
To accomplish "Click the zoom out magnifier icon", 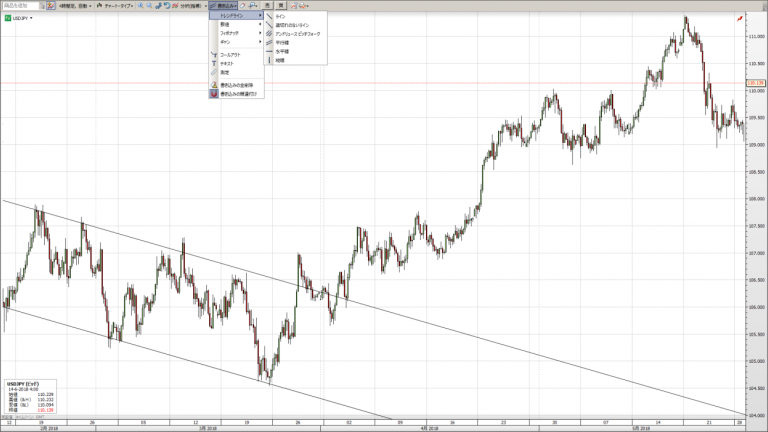I will tap(149, 6).
